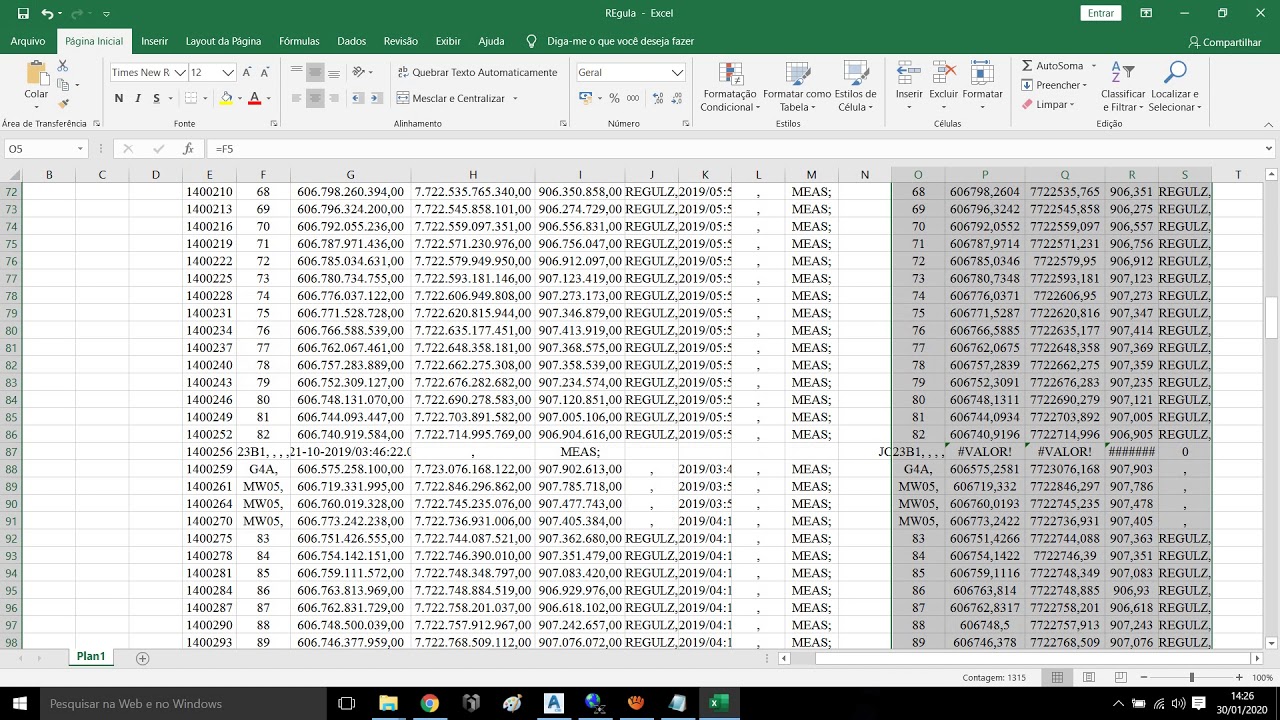Click the decrease indent icon
1280x720 pixels.
359,98
